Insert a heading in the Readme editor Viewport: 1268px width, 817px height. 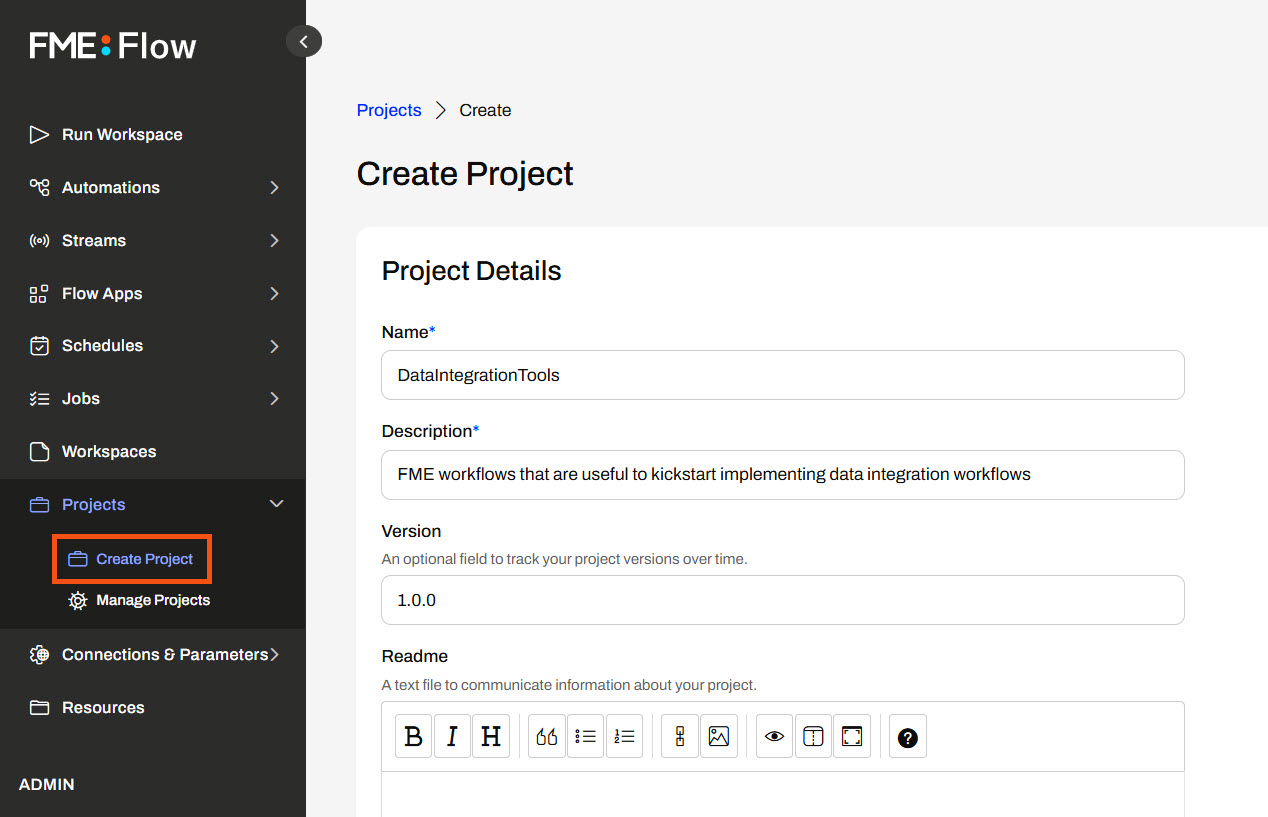coord(491,737)
